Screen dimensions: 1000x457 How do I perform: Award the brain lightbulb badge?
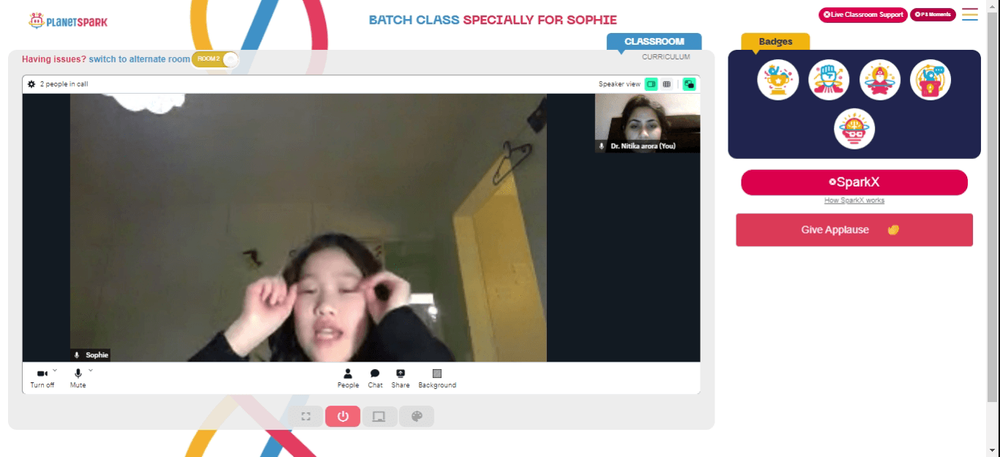pos(855,129)
